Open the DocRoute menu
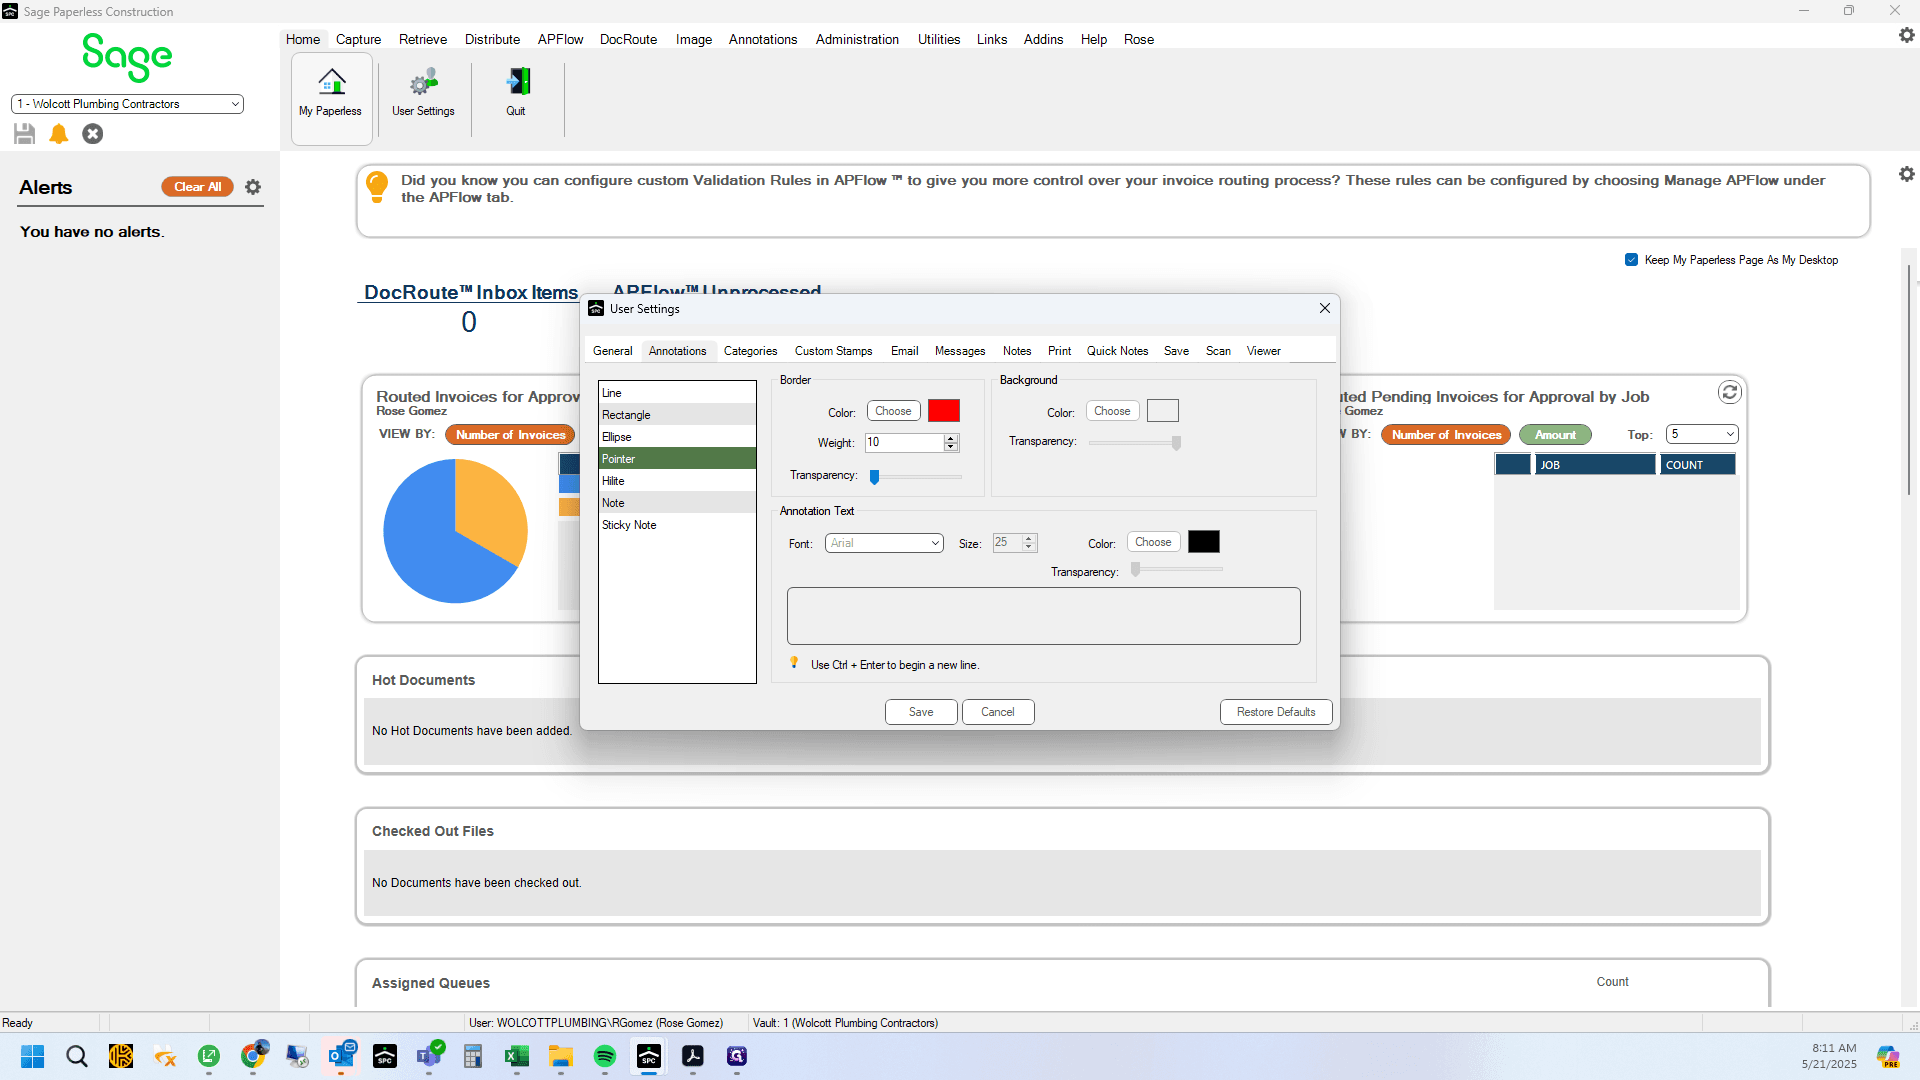The image size is (1920, 1080). [628, 39]
